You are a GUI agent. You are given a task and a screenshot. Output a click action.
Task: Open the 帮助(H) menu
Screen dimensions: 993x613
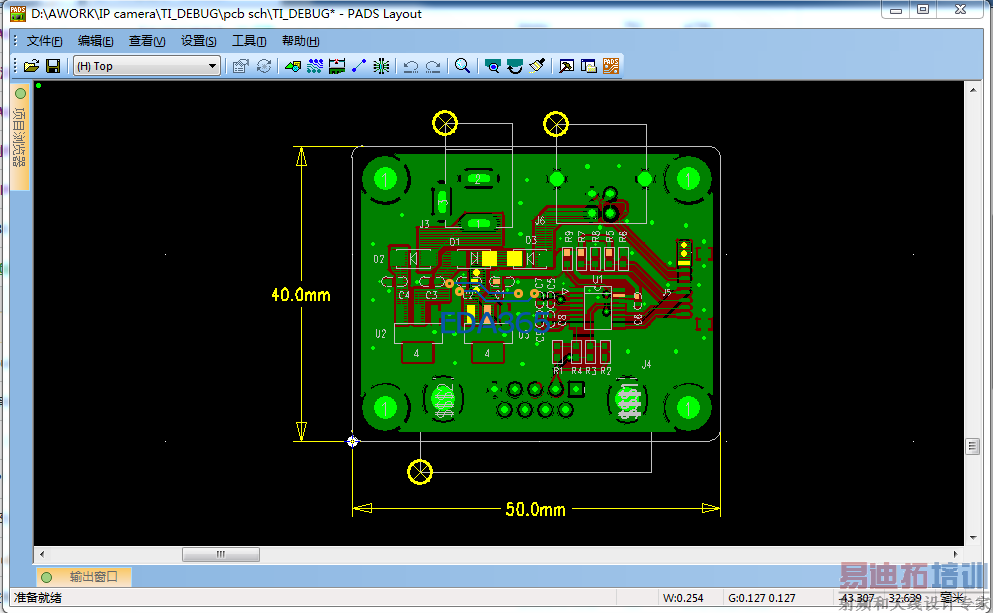pos(300,41)
